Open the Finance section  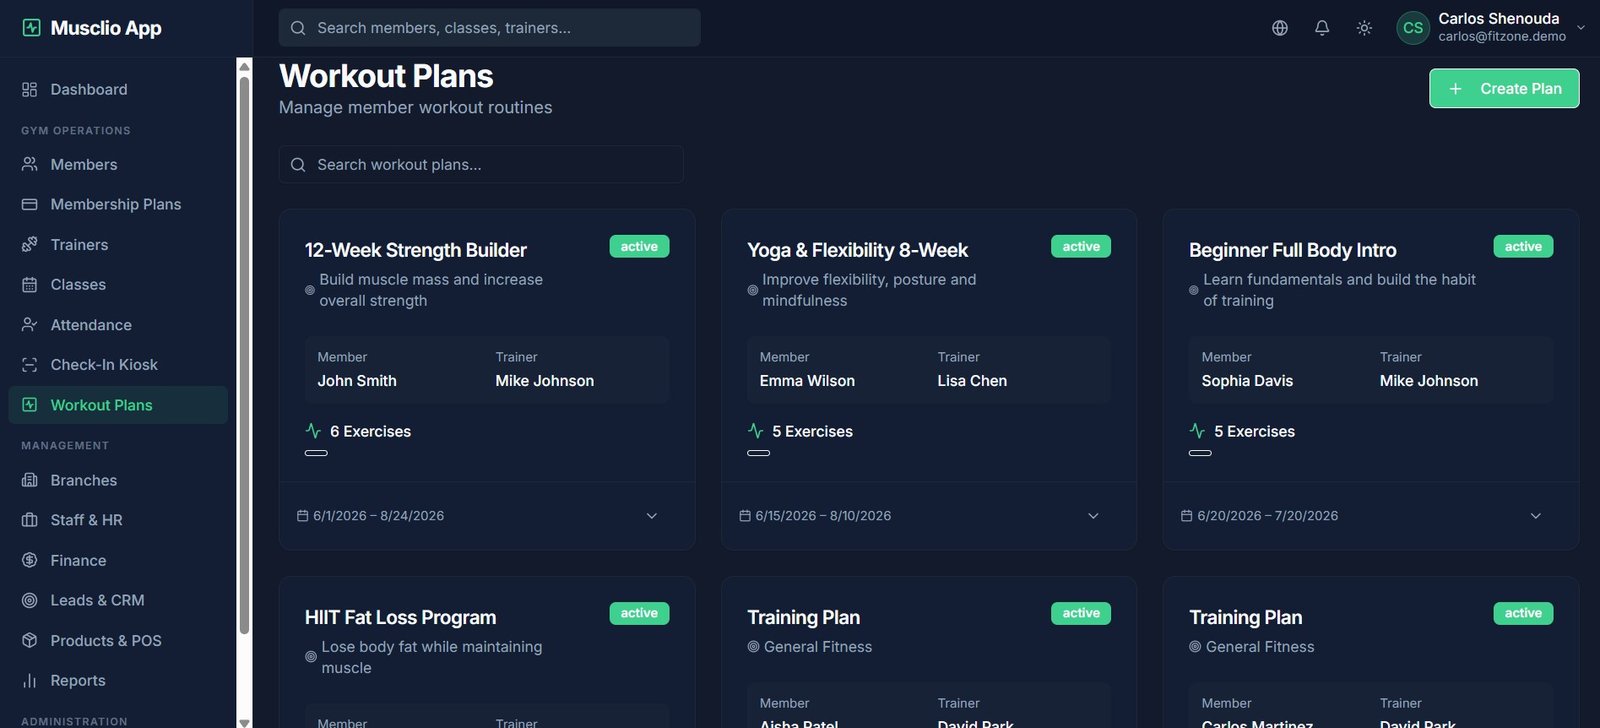click(118, 561)
